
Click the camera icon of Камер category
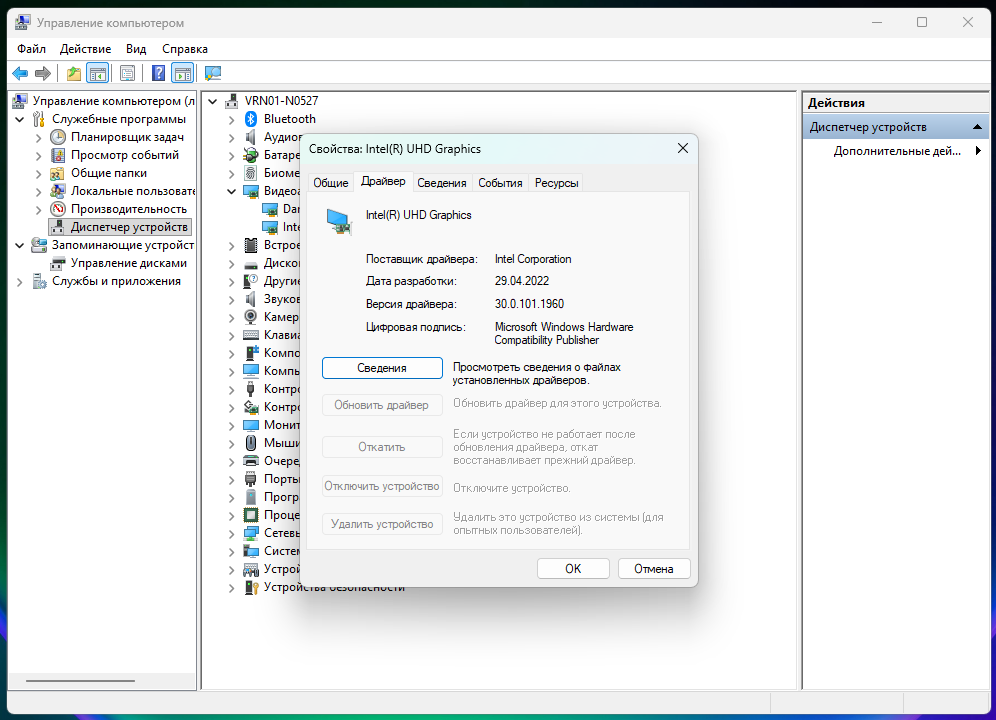click(251, 316)
